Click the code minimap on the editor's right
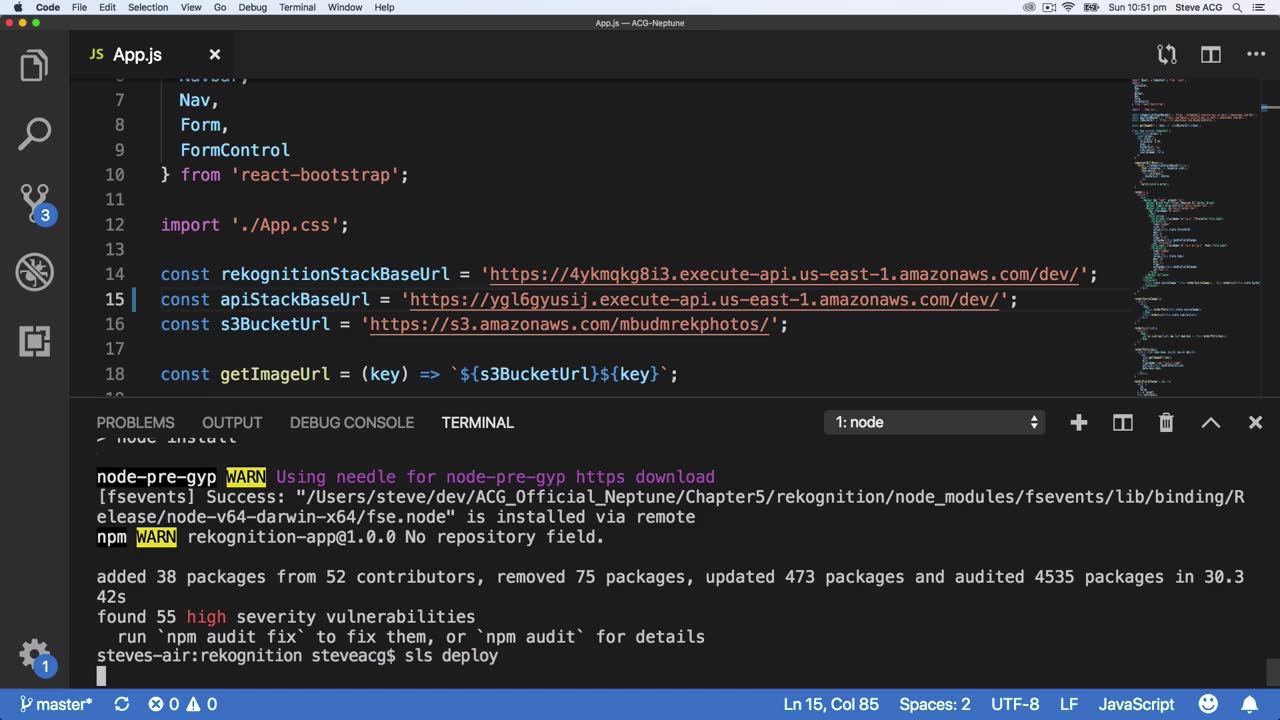The width and height of the screenshot is (1280, 720). [x=1198, y=237]
